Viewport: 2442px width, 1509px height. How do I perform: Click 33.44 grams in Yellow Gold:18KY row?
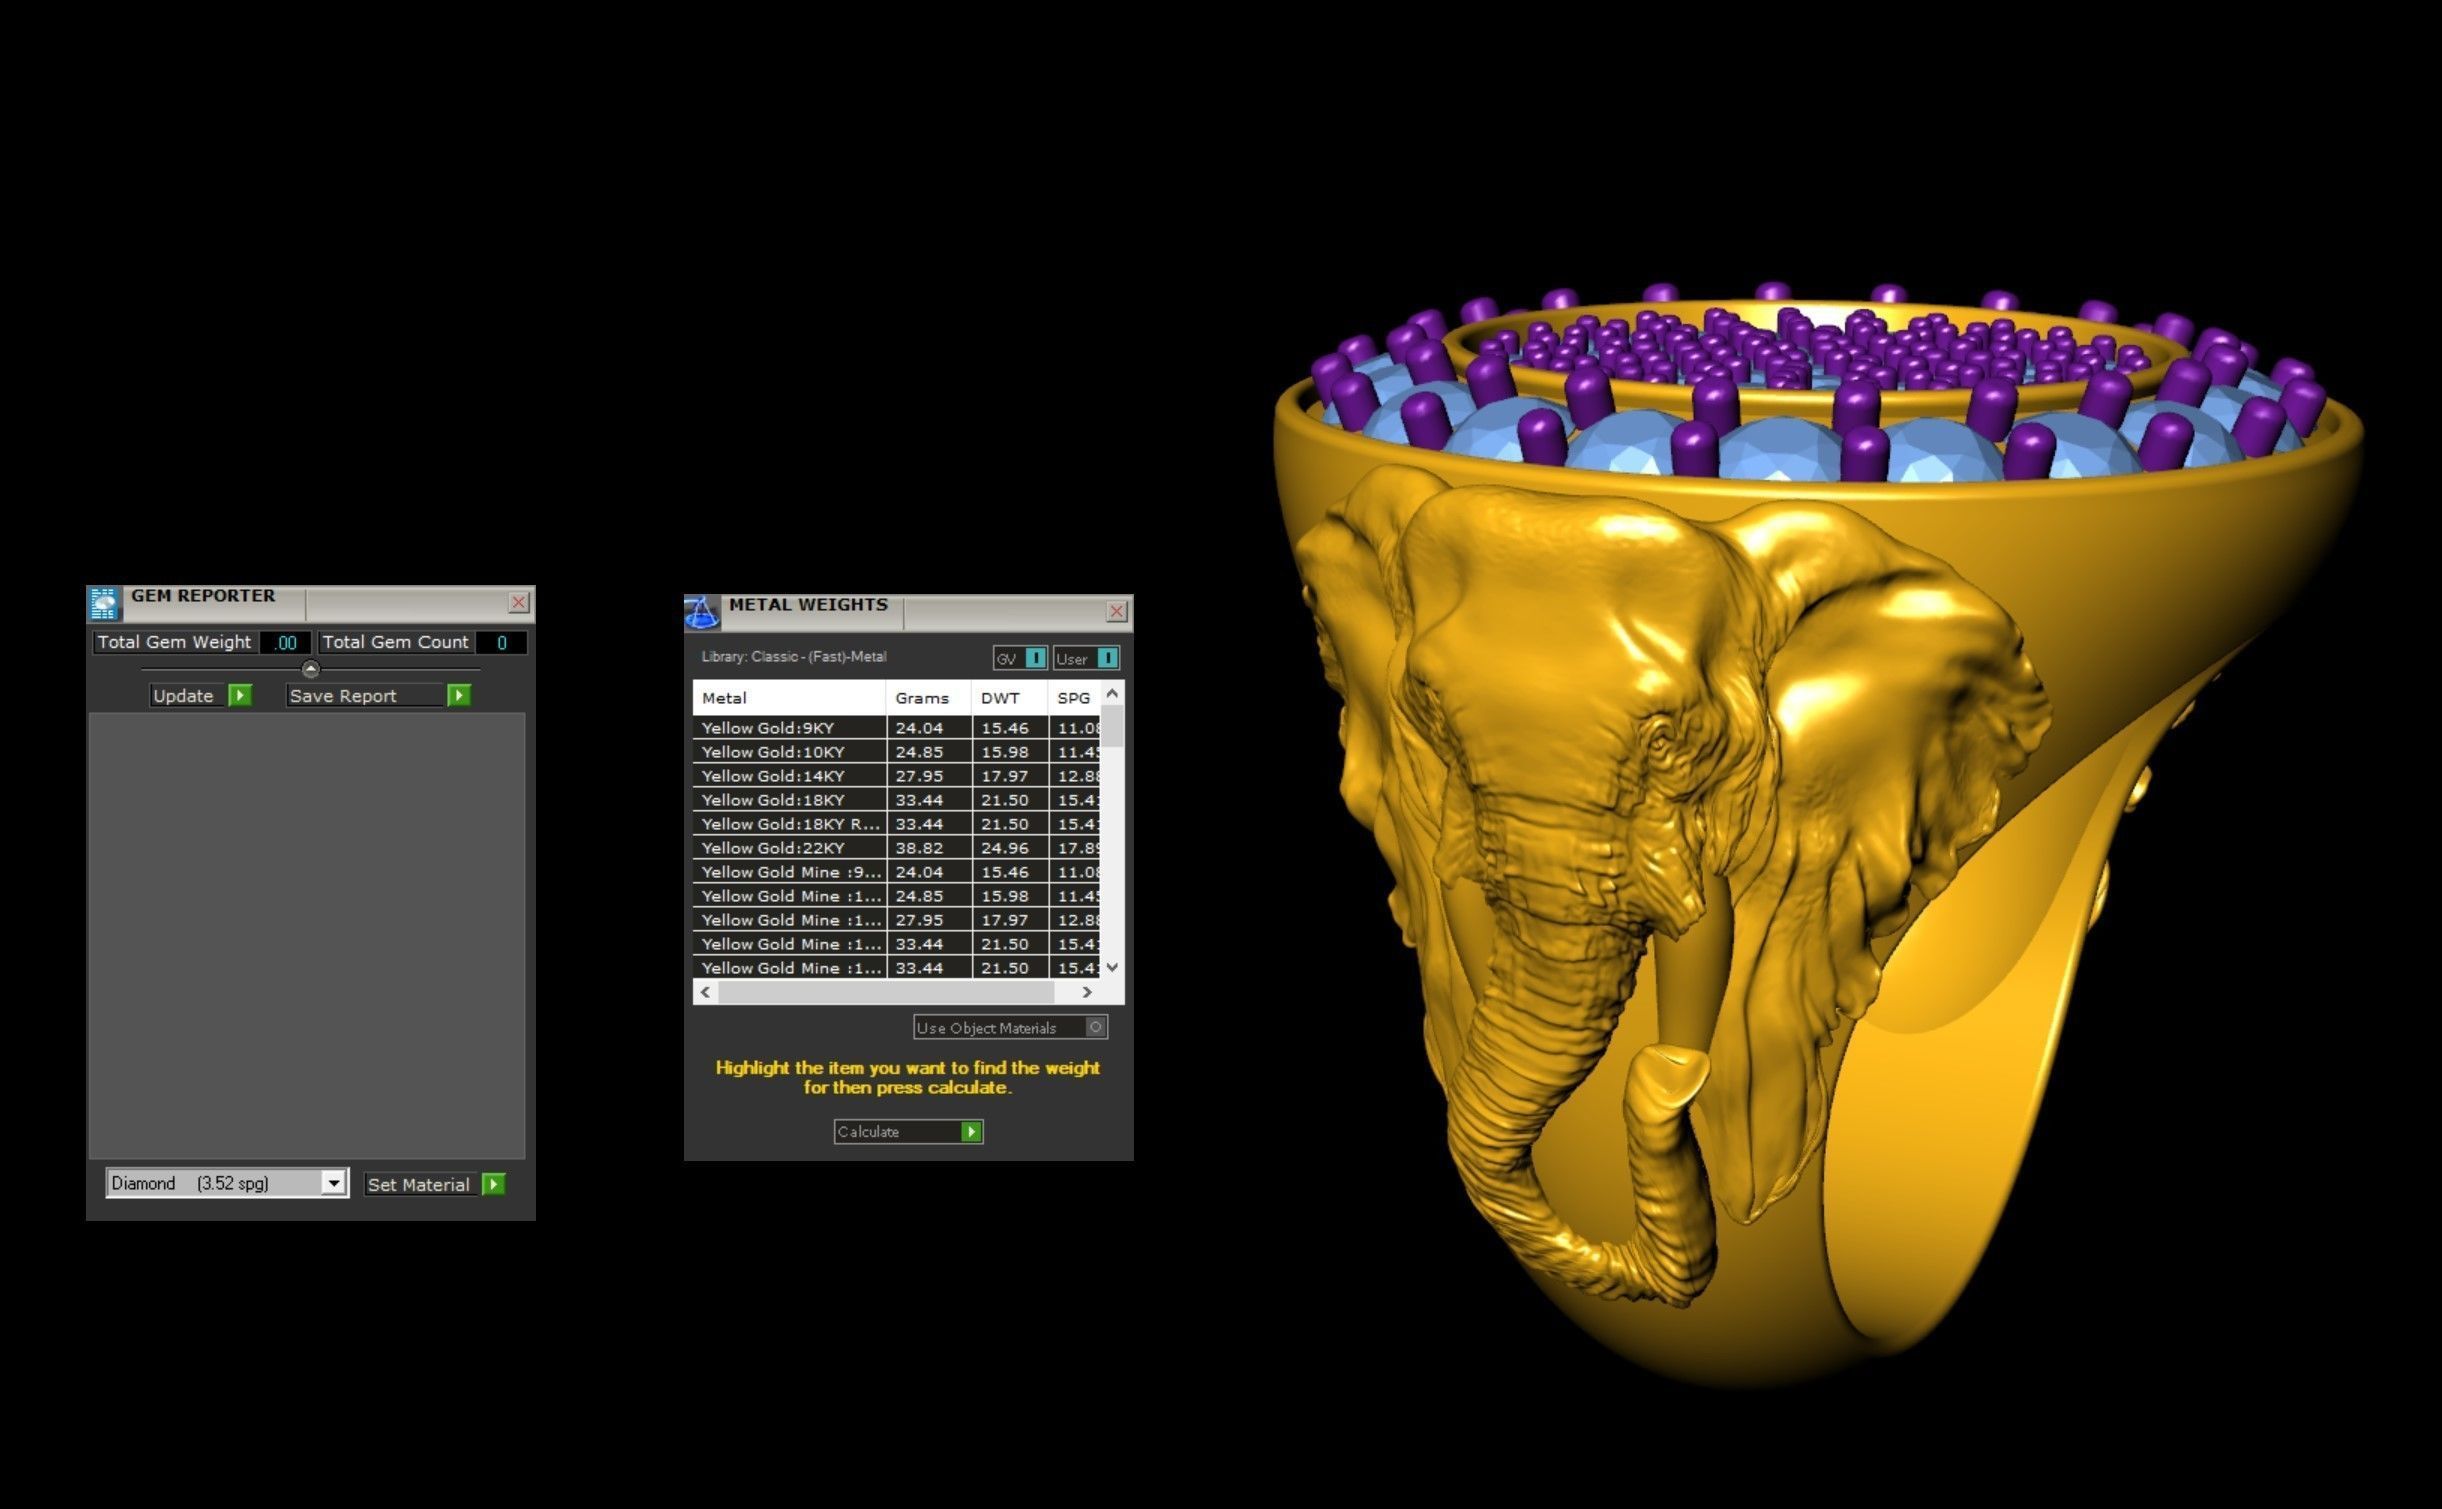coord(929,800)
